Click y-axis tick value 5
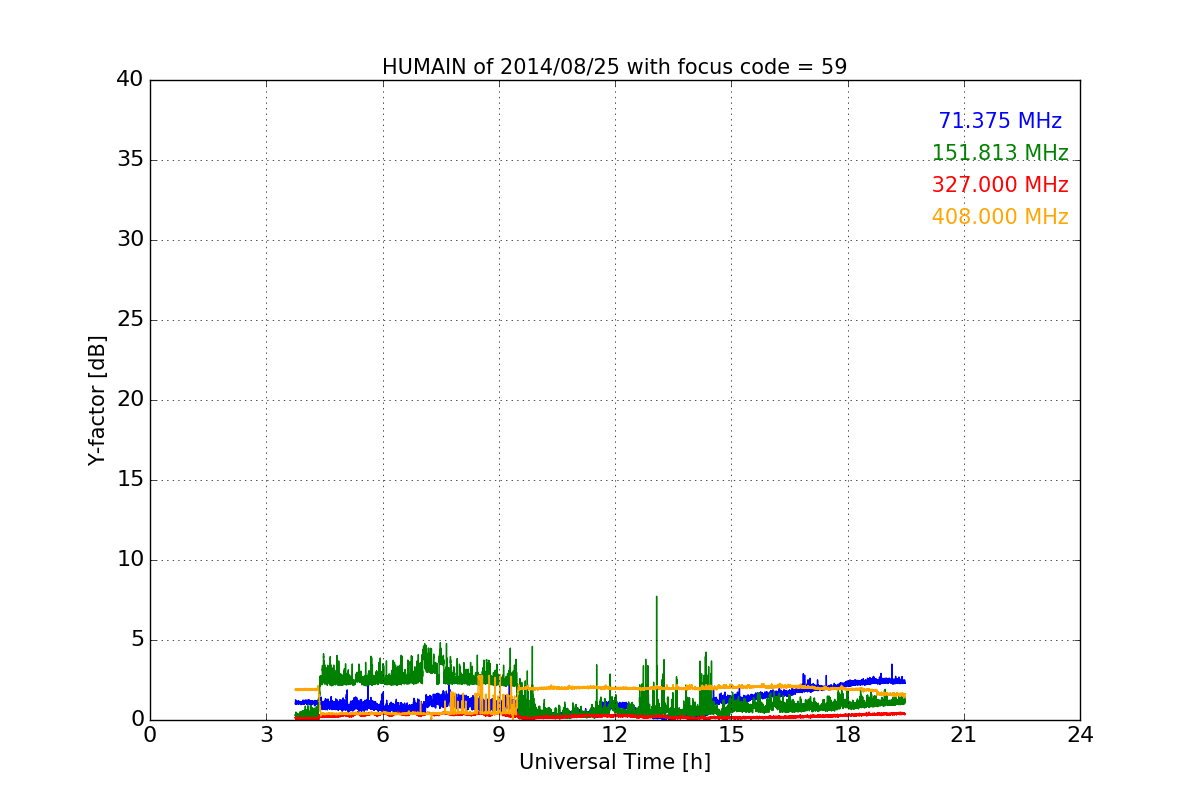The image size is (1200, 800). pyautogui.click(x=137, y=640)
